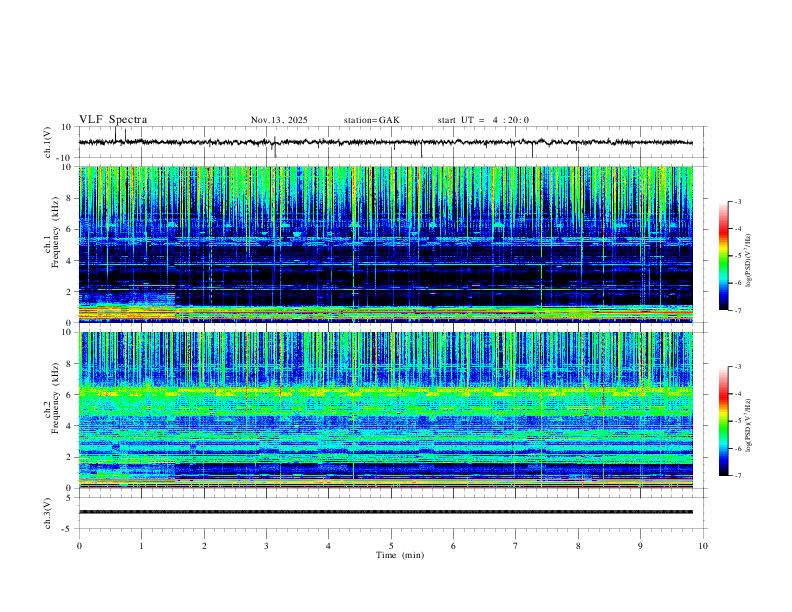Click the "ch.3(V)" axis label
This screenshot has height=612, width=792.
pyautogui.click(x=48, y=513)
